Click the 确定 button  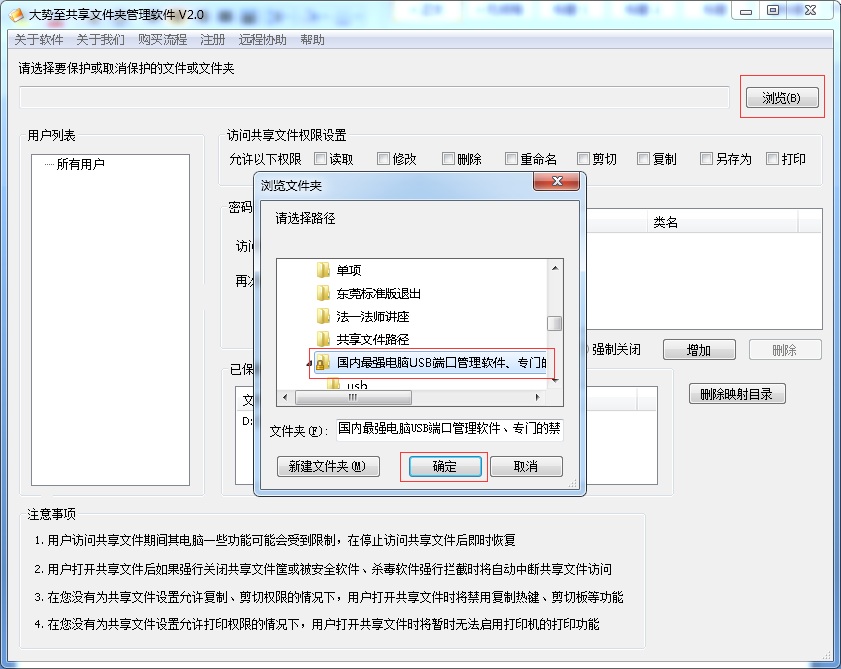[443, 467]
